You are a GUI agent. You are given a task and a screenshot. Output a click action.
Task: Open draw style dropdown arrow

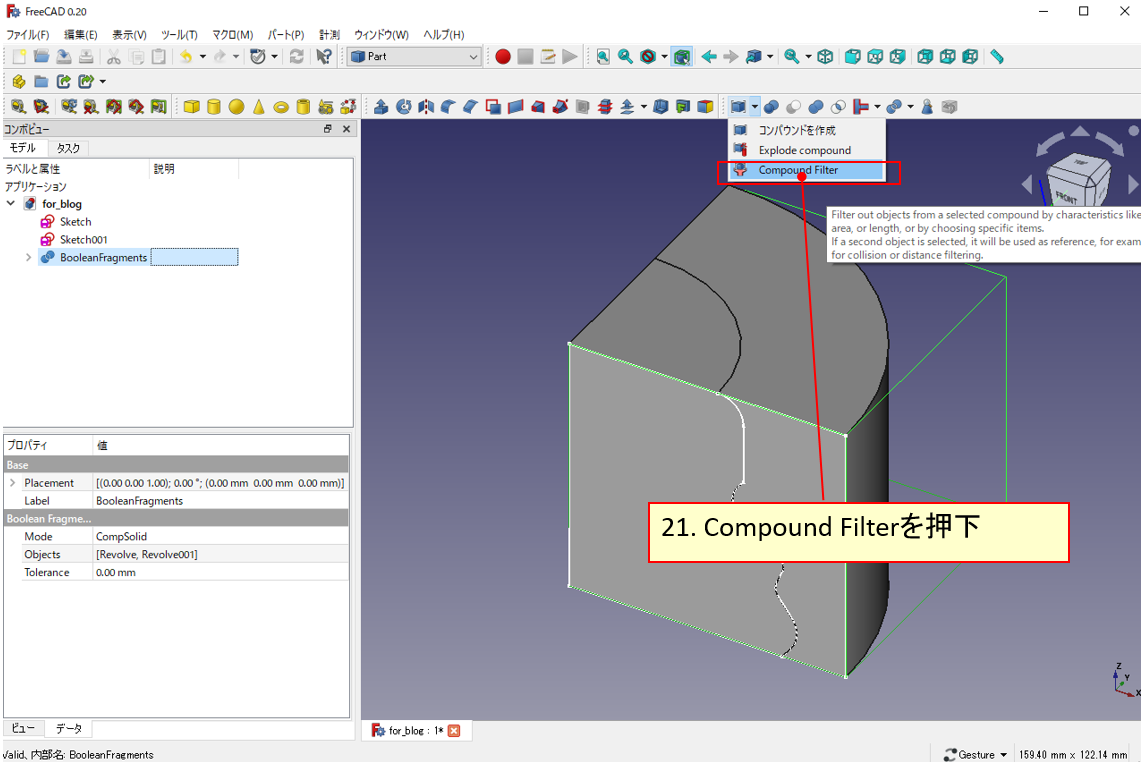click(x=664, y=56)
